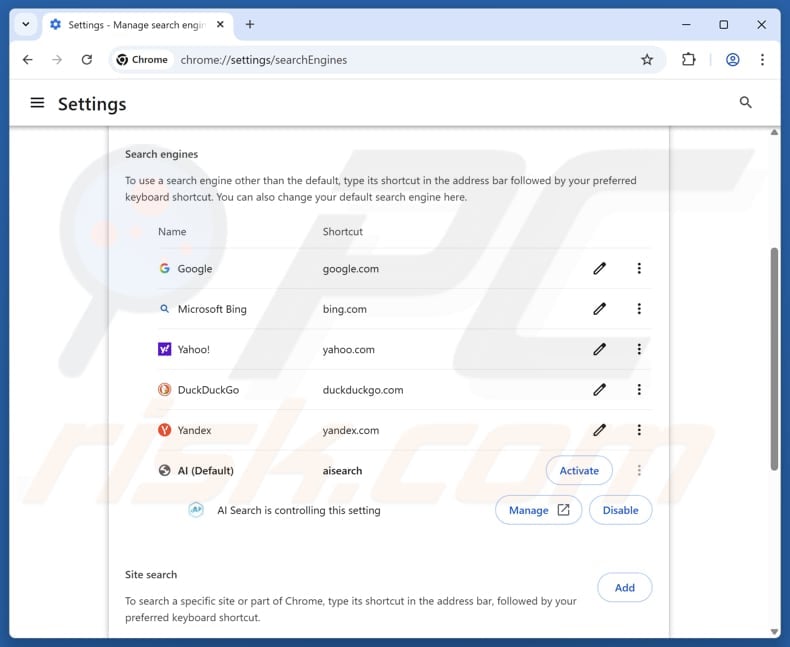Click 'AI Search is controlling this setting' text
This screenshot has width=790, height=647.
coord(299,510)
